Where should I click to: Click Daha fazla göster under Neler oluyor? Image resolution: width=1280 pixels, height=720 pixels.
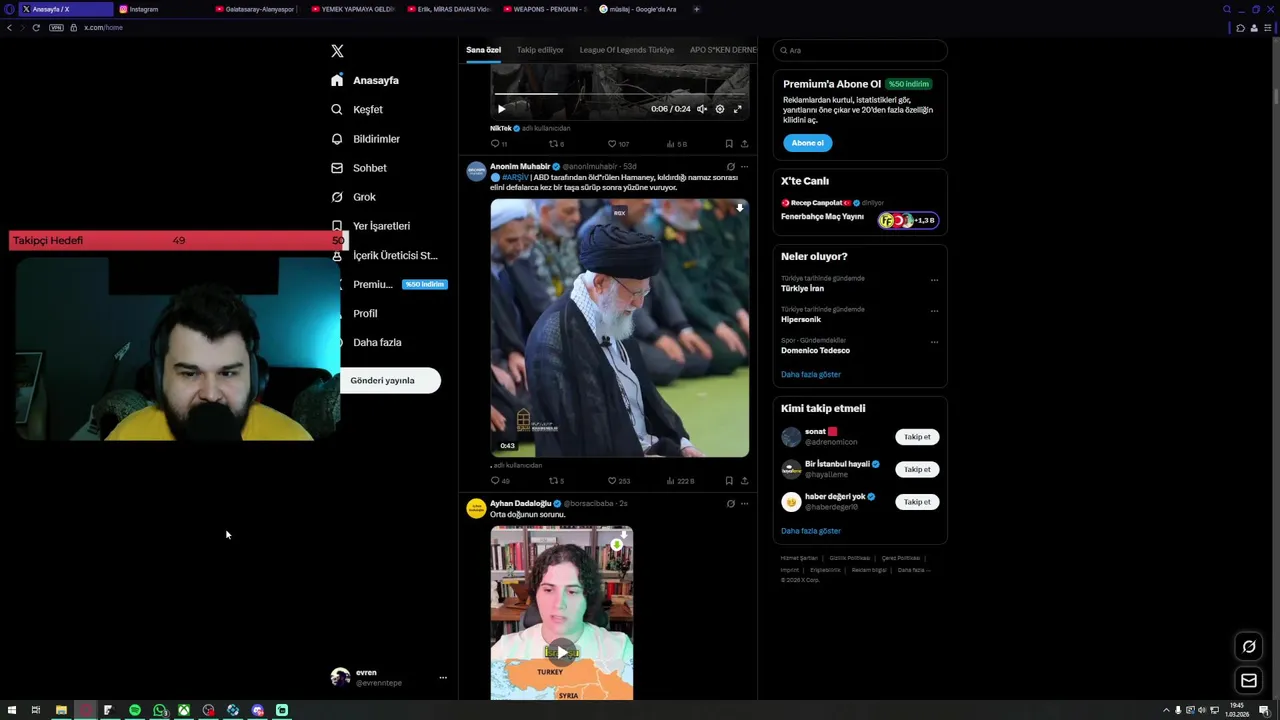click(x=811, y=374)
